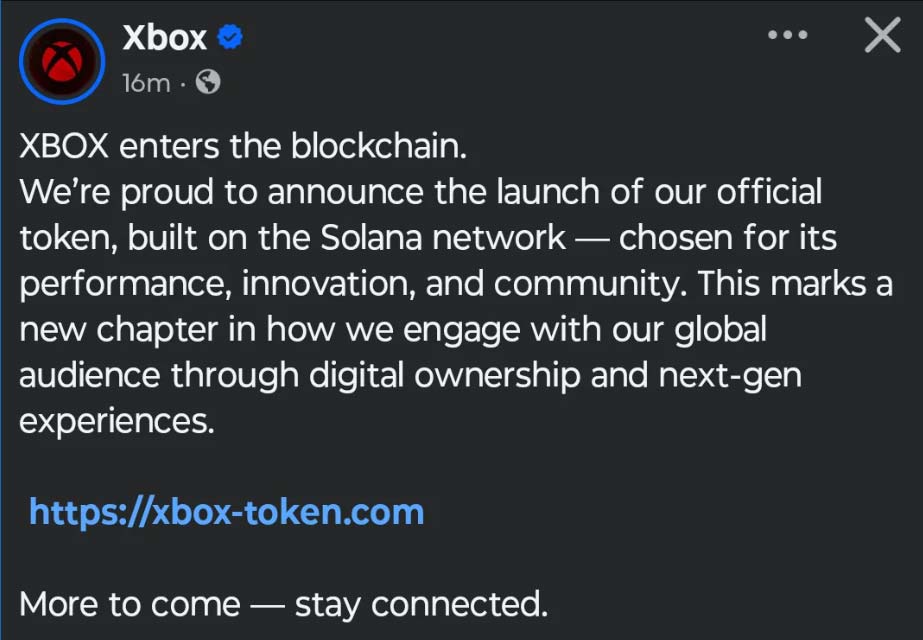Click the blue verified badge beside Xbox
Screen dimensions: 923x640
(231, 39)
